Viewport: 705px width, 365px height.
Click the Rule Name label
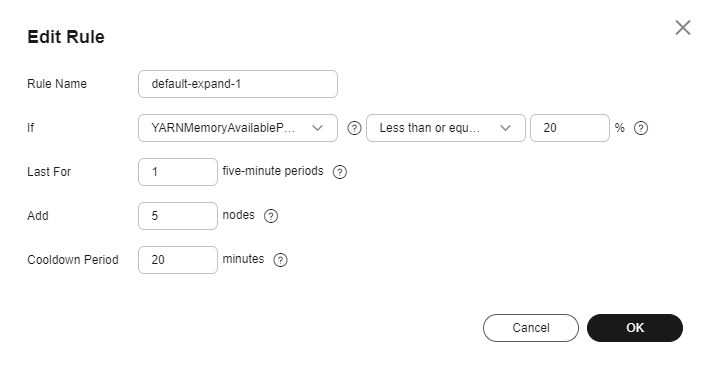tap(57, 84)
